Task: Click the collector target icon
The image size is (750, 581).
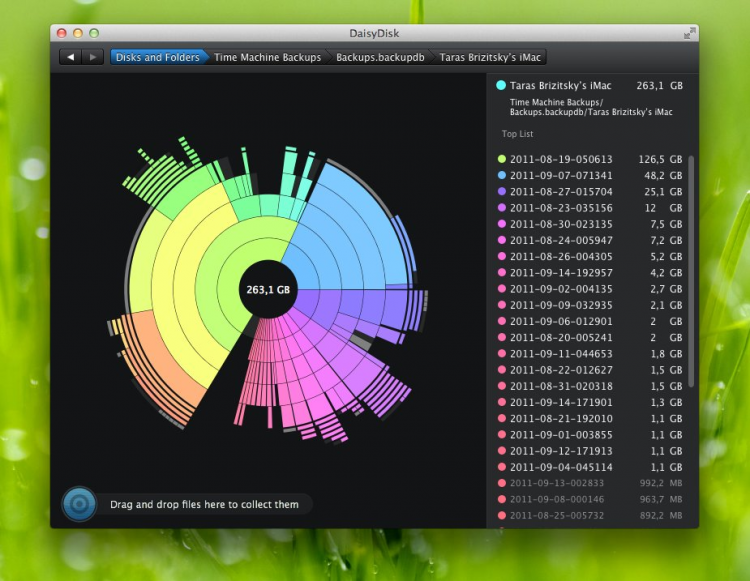Action: [x=79, y=504]
